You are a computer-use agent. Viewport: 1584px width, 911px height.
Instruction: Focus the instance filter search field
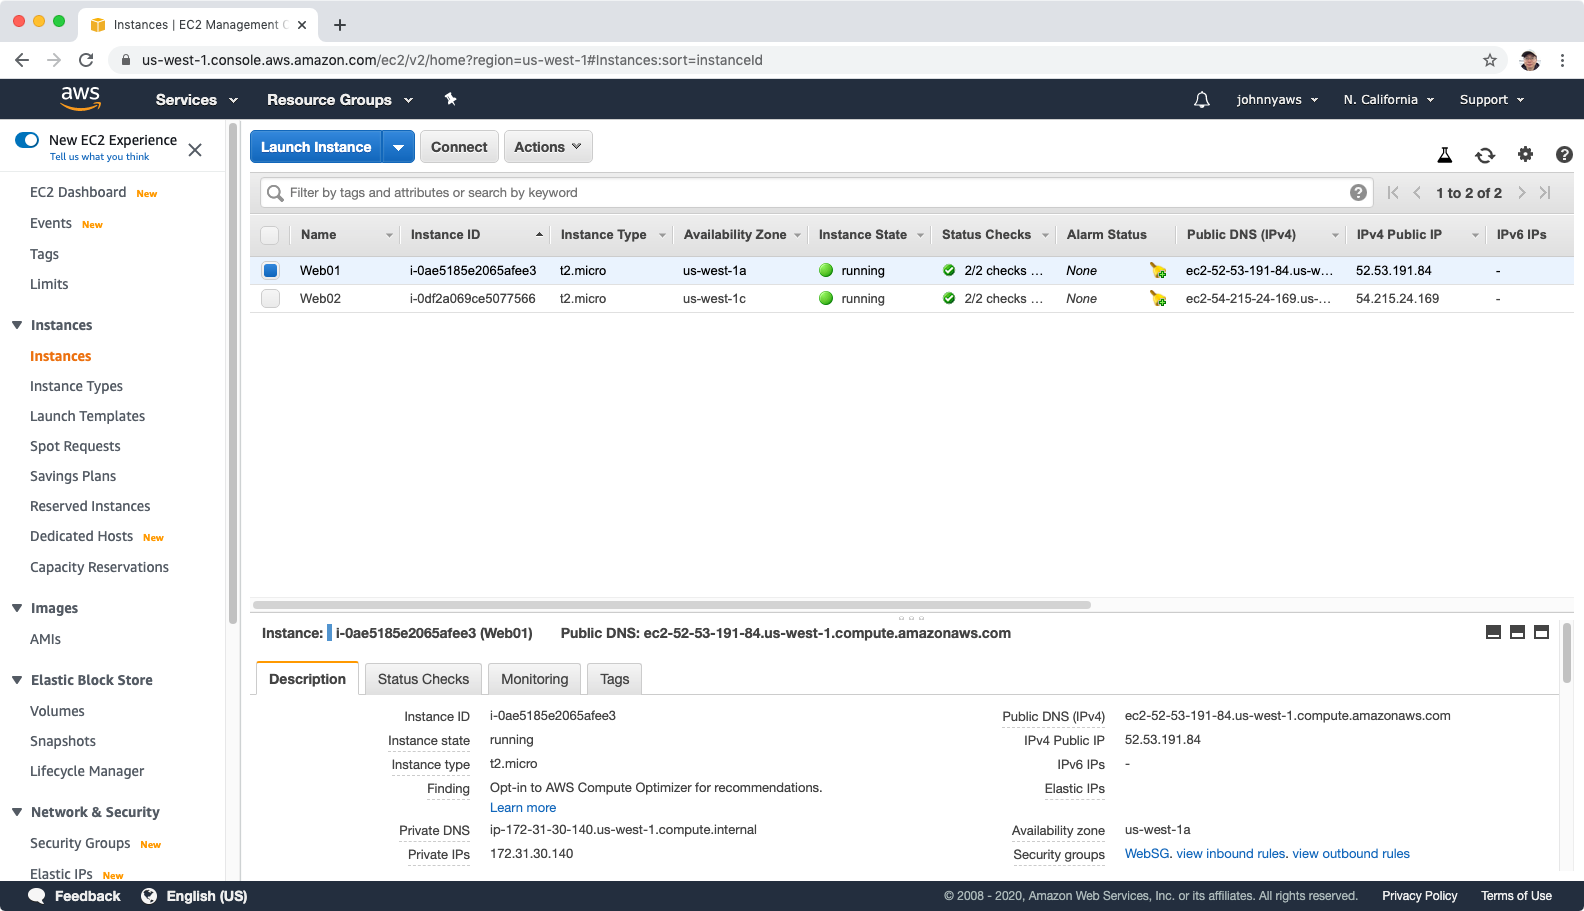click(x=815, y=193)
